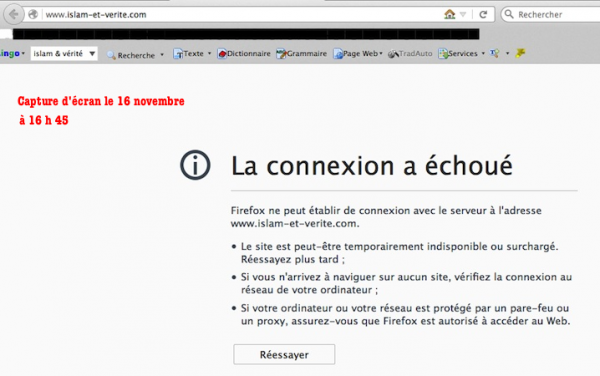This screenshot has height=376, width=600.
Task: Open the Lingo toolbar menu
Action: 12,54
